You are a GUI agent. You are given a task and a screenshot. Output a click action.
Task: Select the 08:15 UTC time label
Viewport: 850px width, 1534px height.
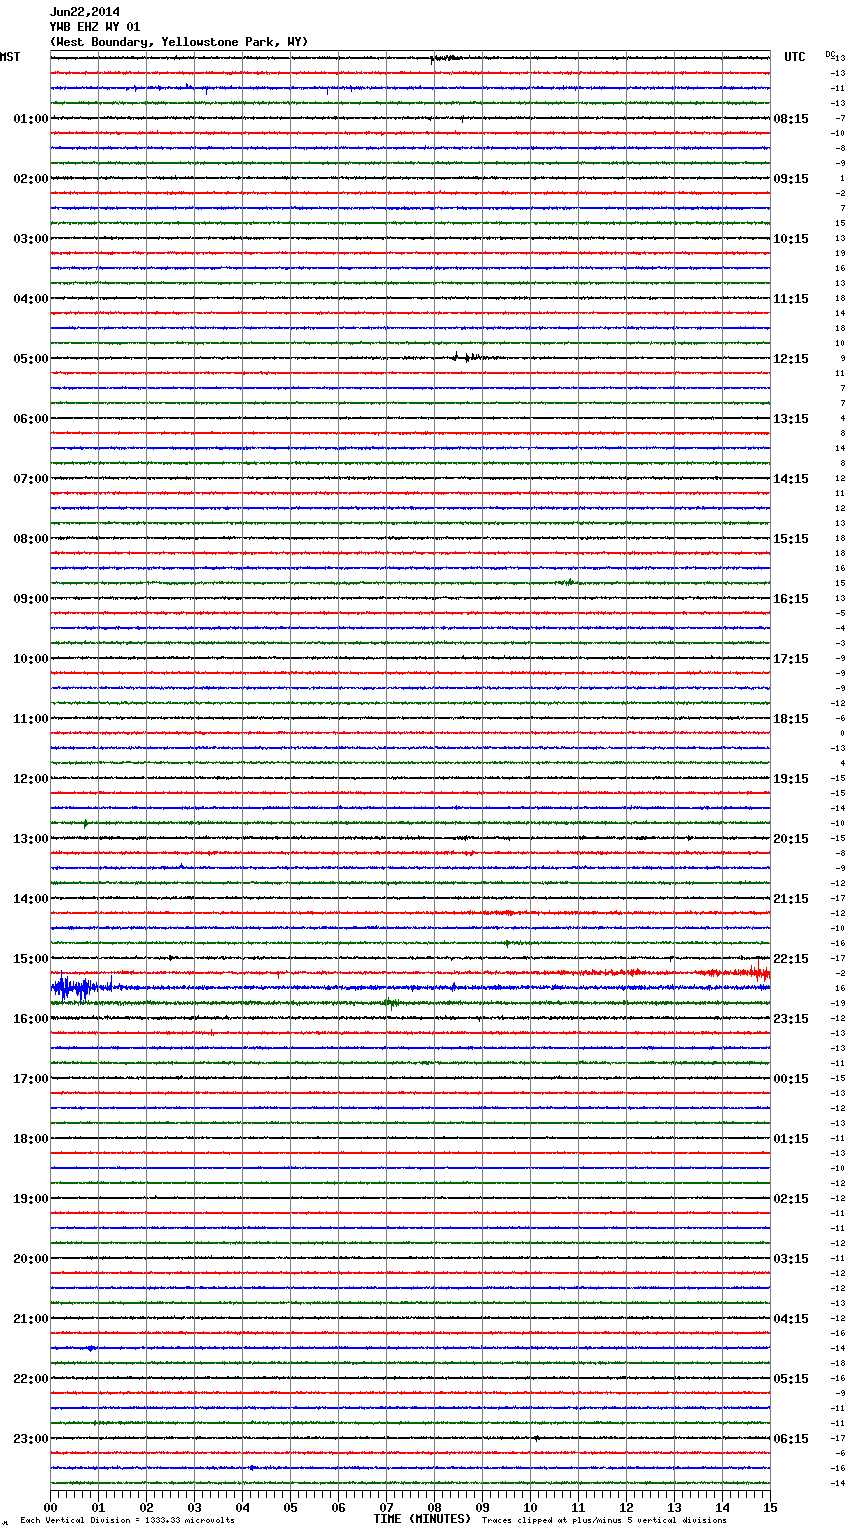coord(791,119)
